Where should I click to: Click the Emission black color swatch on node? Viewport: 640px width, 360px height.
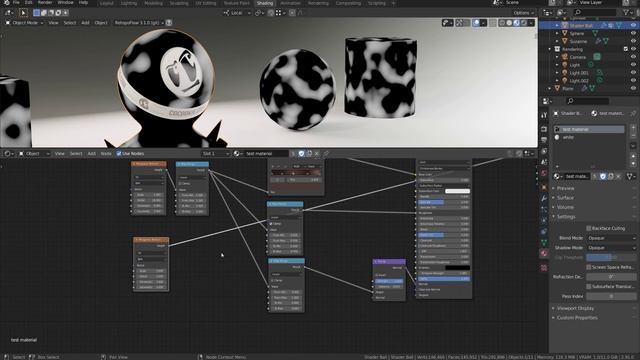[457, 268]
